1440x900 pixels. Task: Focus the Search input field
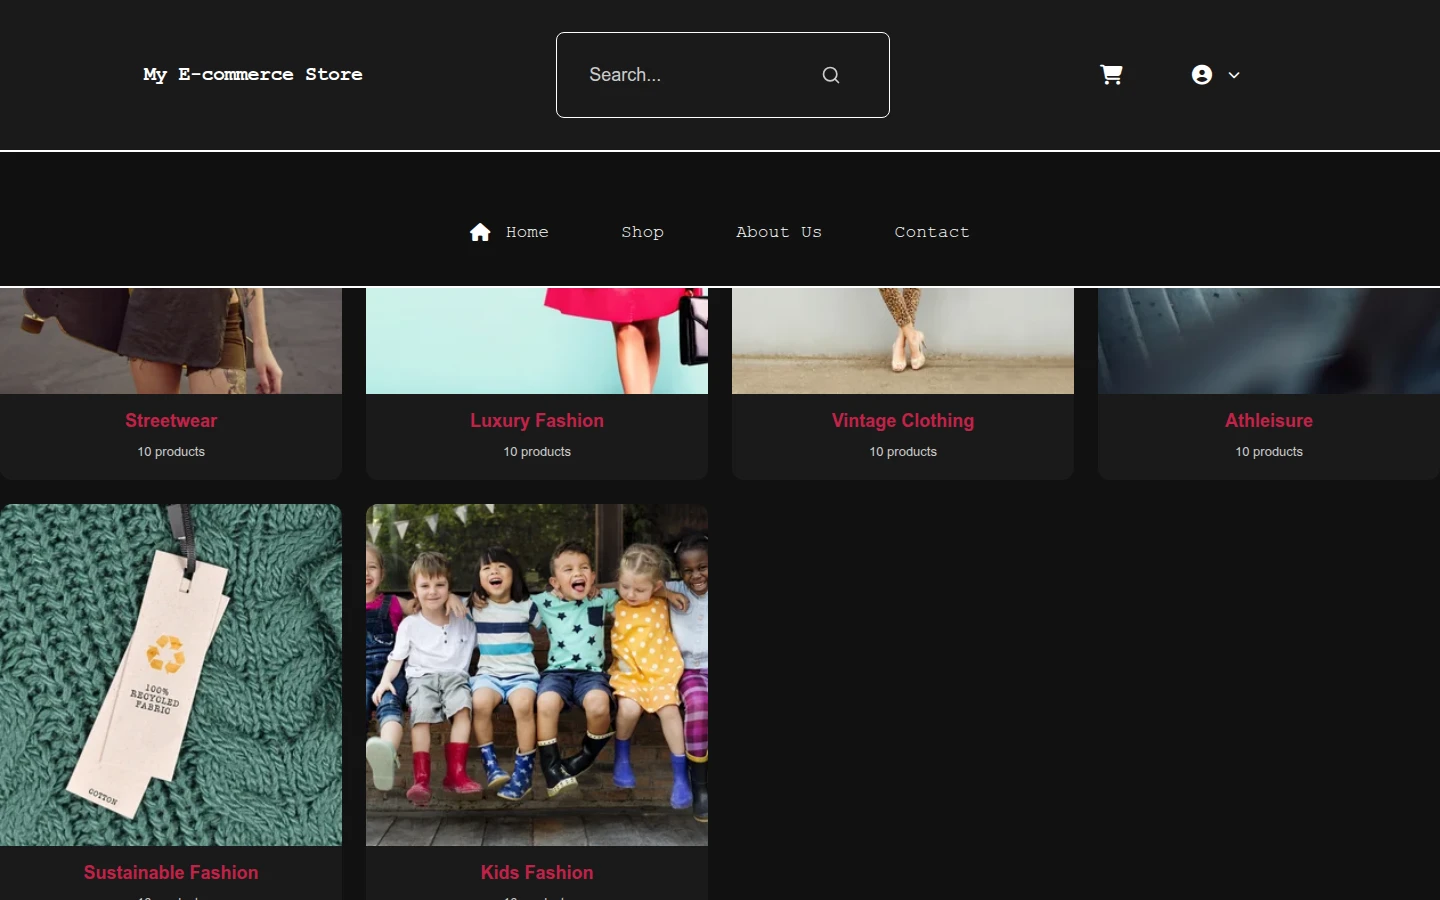coord(722,75)
